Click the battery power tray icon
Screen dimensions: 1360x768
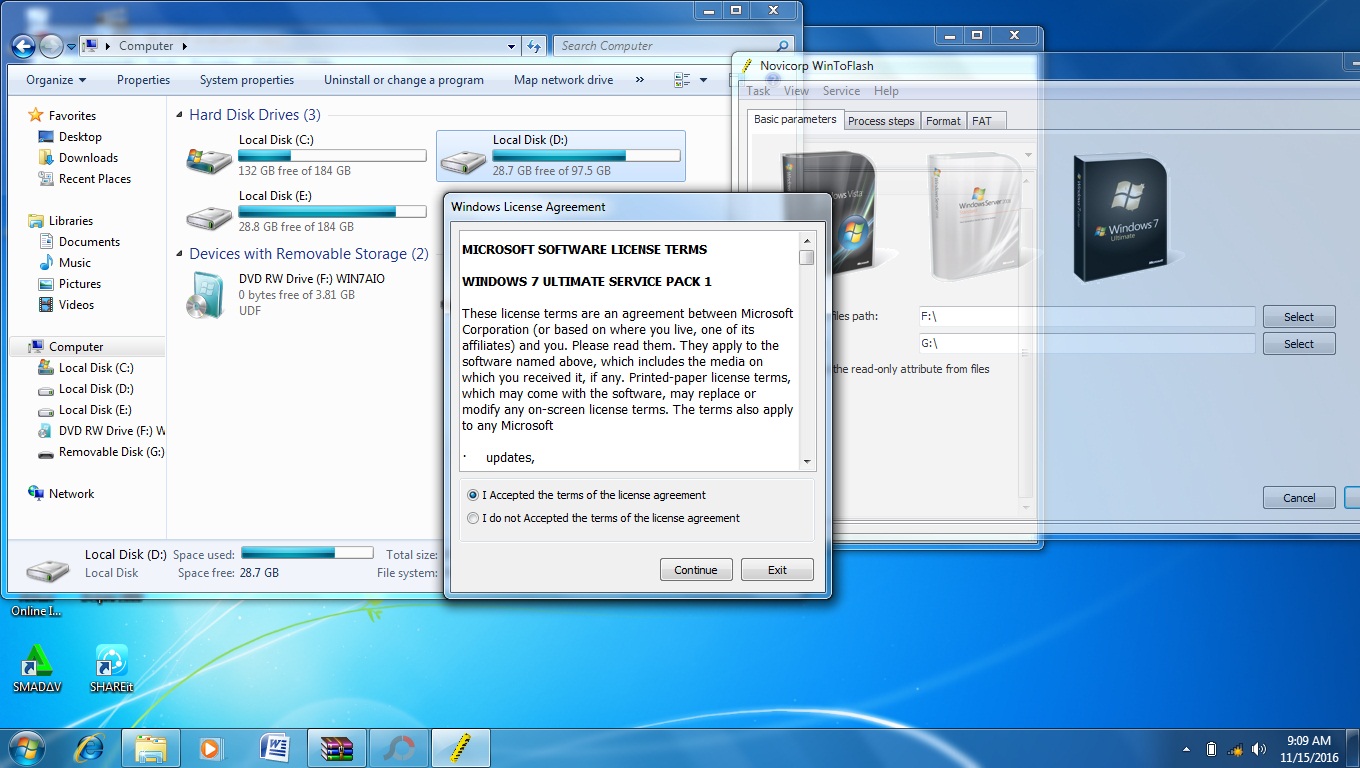[1211, 749]
